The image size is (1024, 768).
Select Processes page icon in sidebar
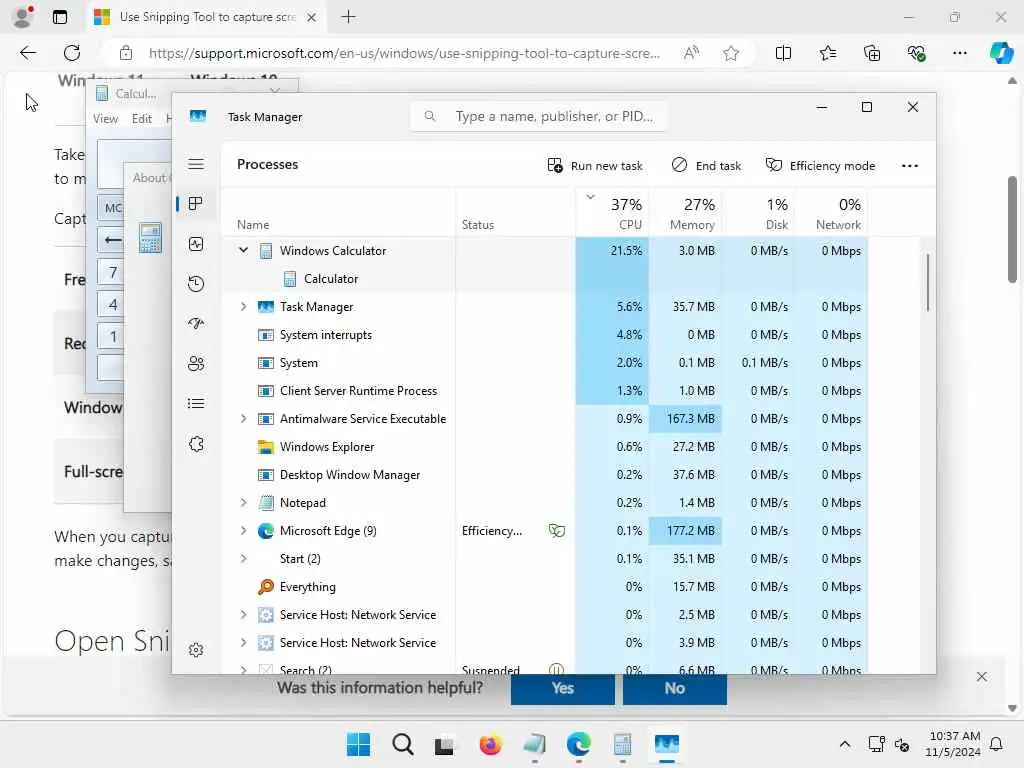point(195,204)
